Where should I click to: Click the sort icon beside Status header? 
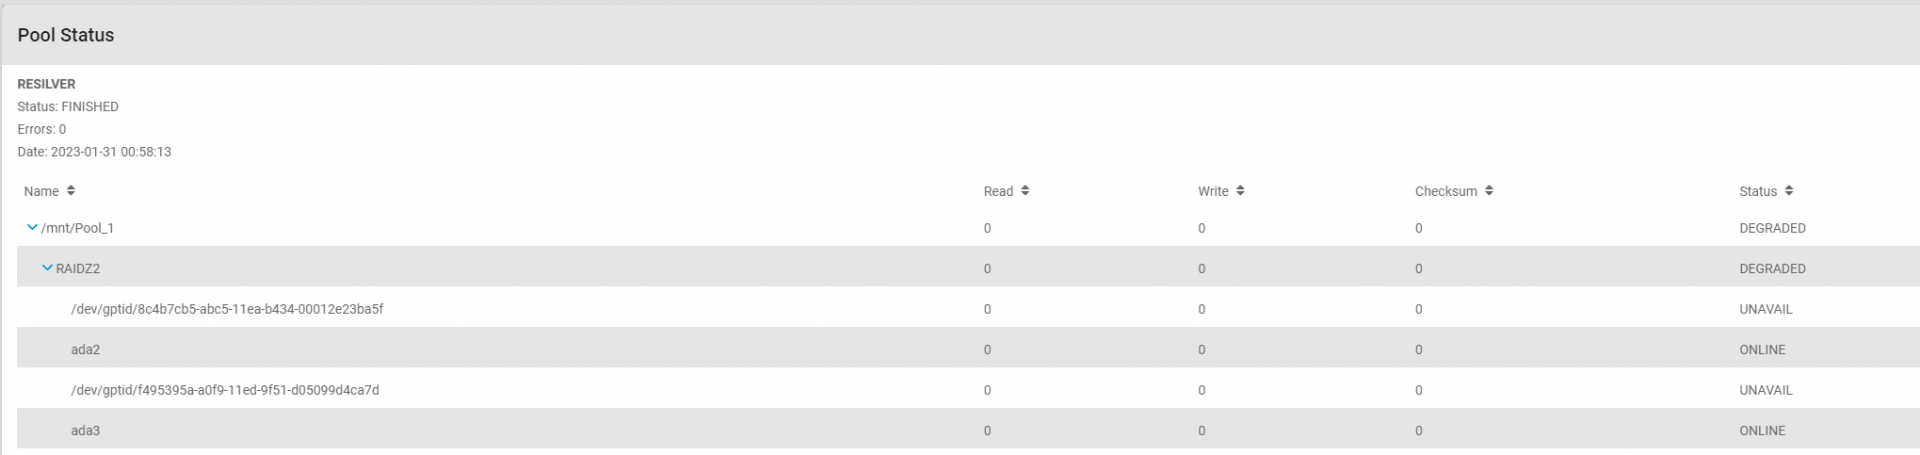(1789, 191)
